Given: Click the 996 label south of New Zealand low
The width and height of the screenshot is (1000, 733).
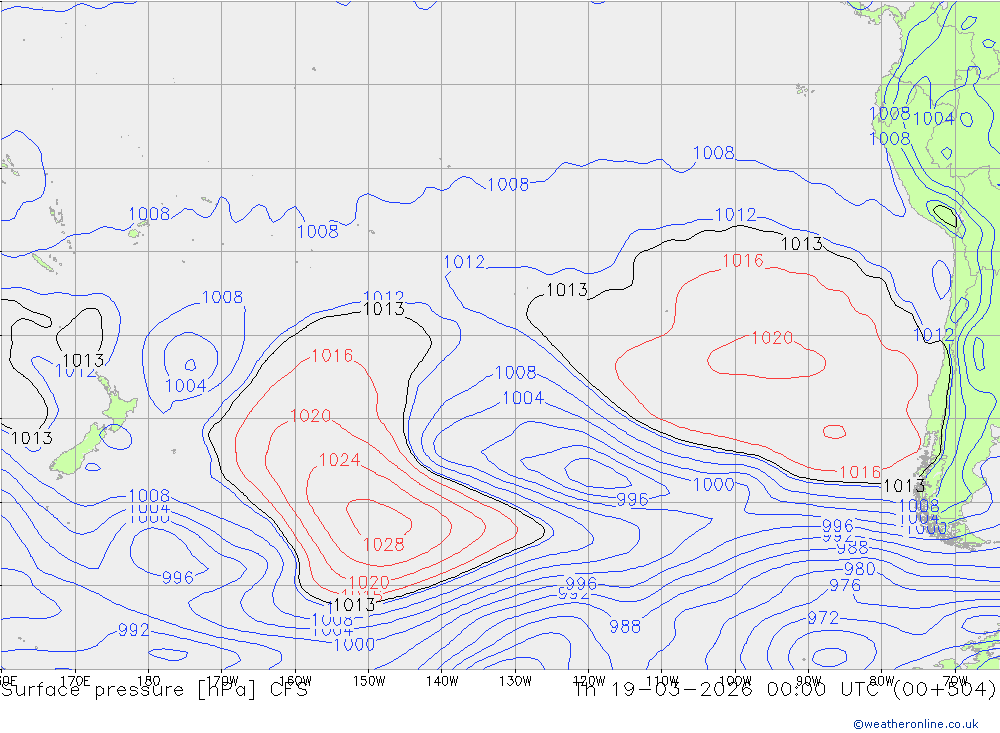Looking at the screenshot, I should point(177,577).
